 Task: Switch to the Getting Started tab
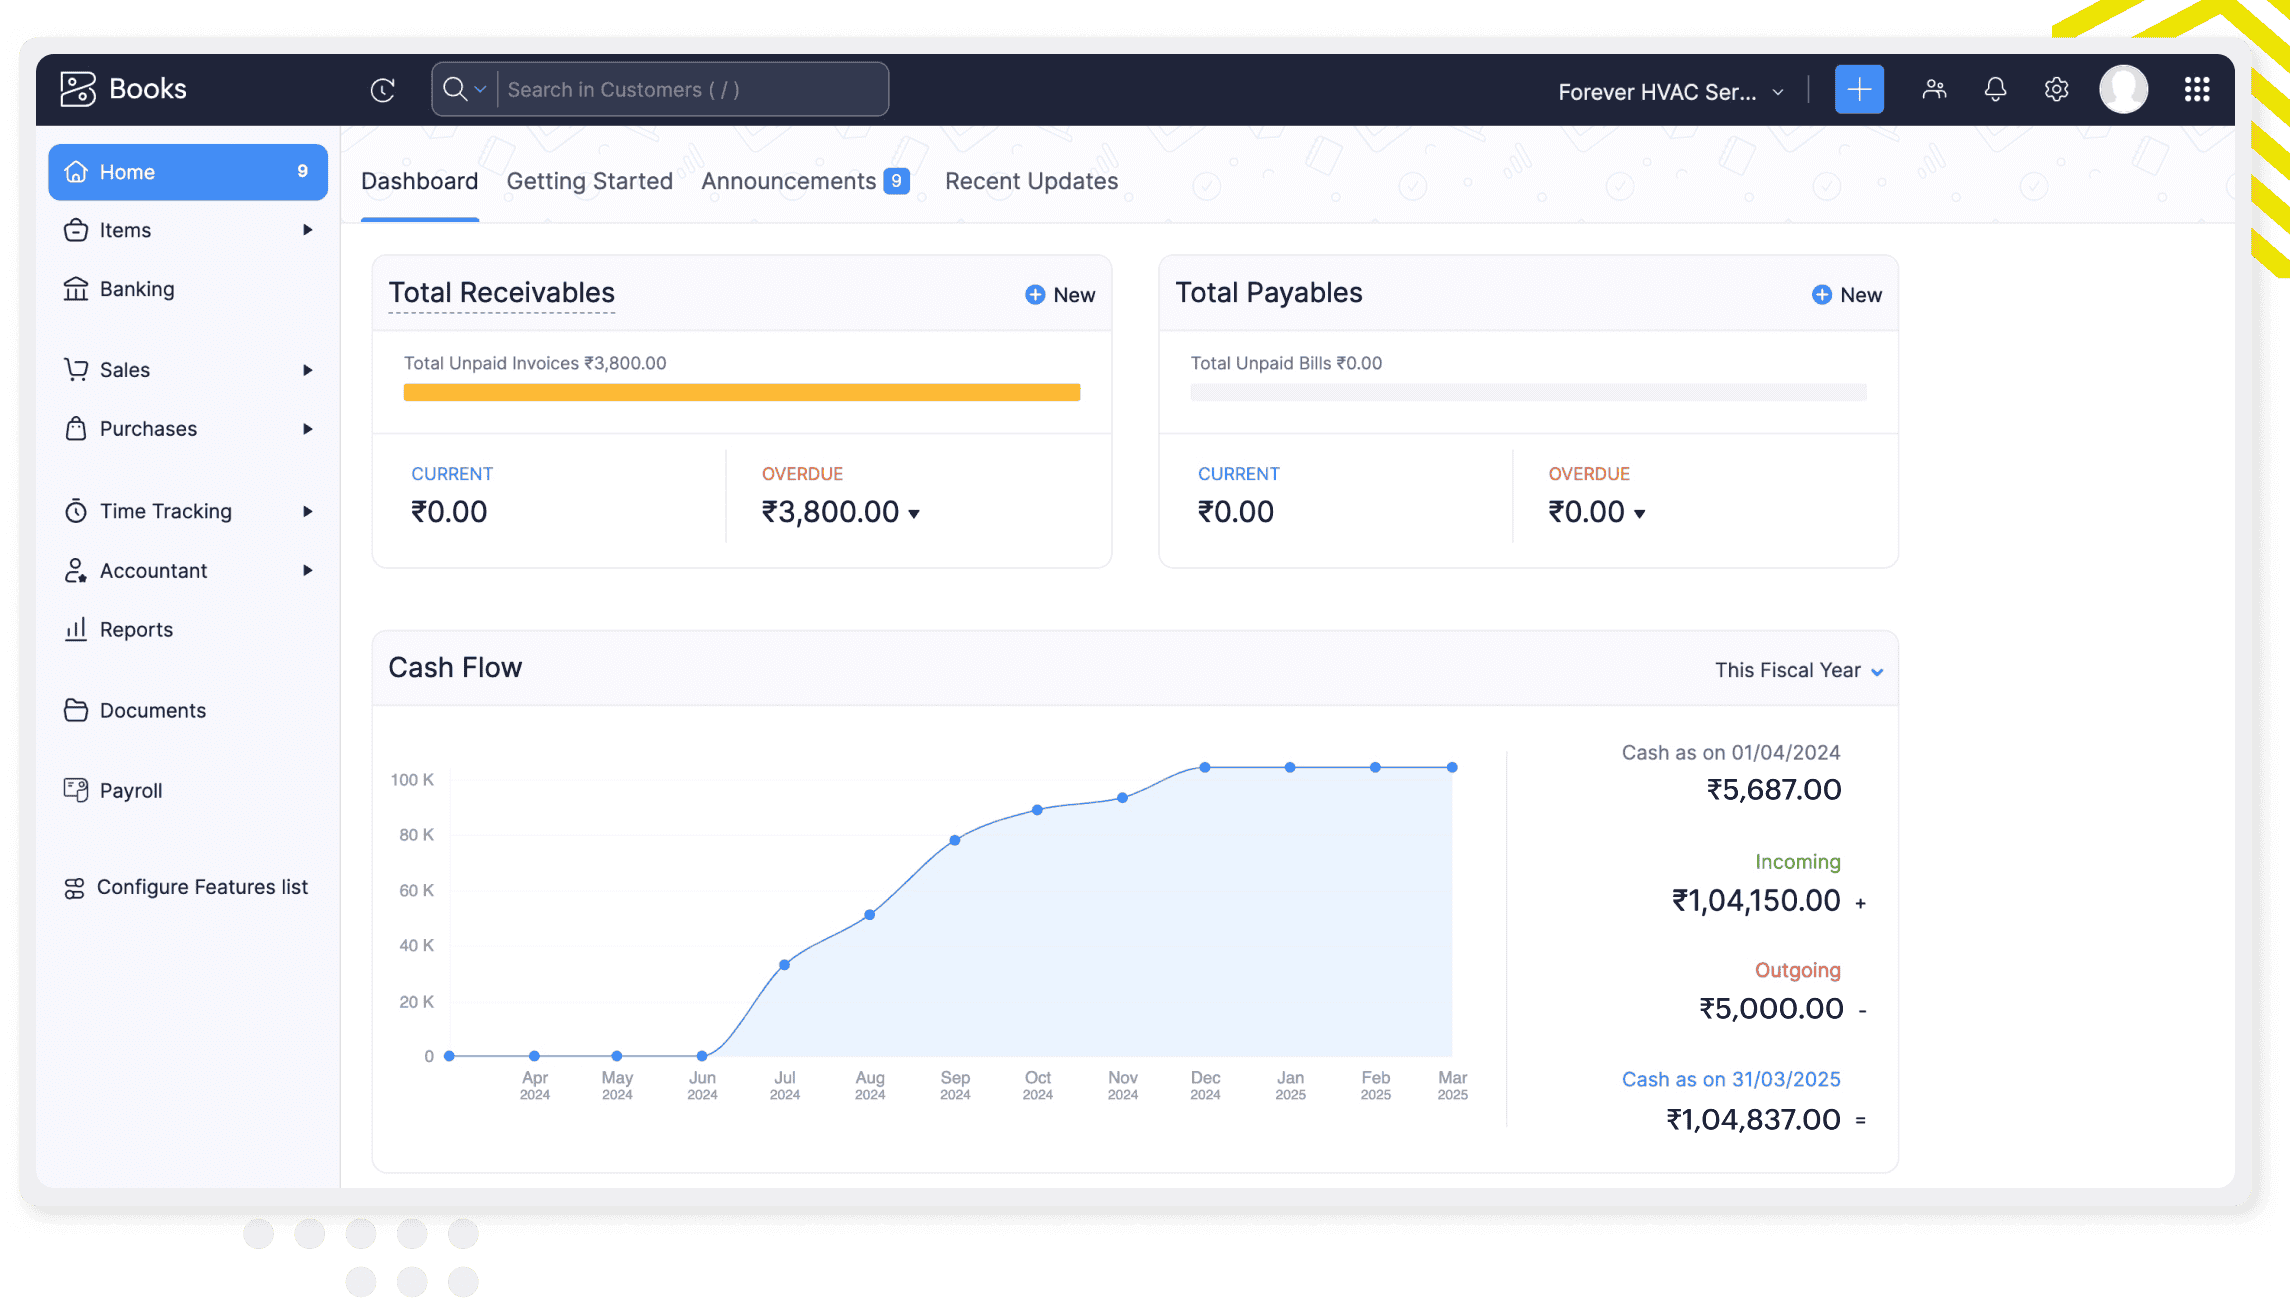[589, 181]
